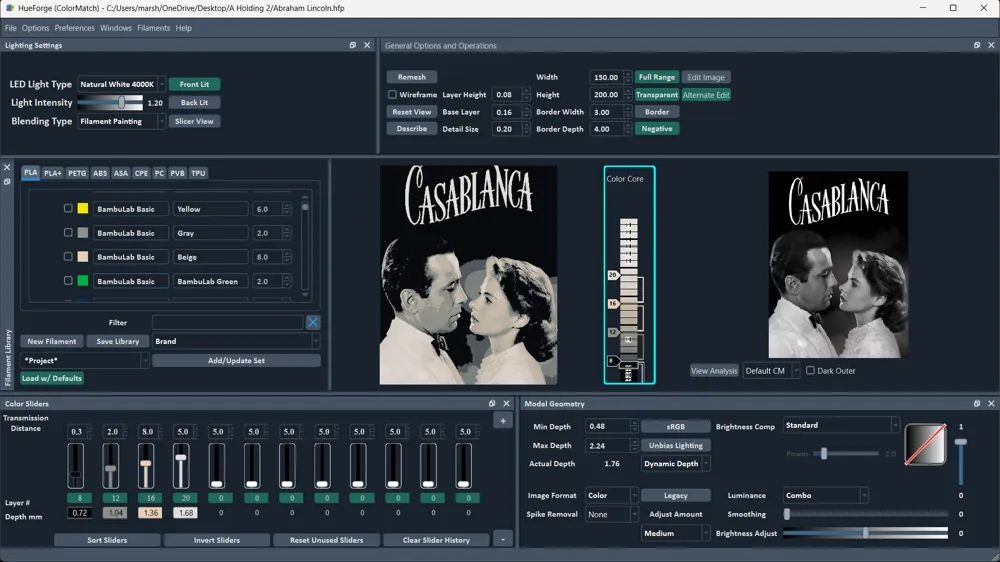Open the Filaments menu
Image resolution: width=1000 pixels, height=562 pixels.
(x=154, y=28)
